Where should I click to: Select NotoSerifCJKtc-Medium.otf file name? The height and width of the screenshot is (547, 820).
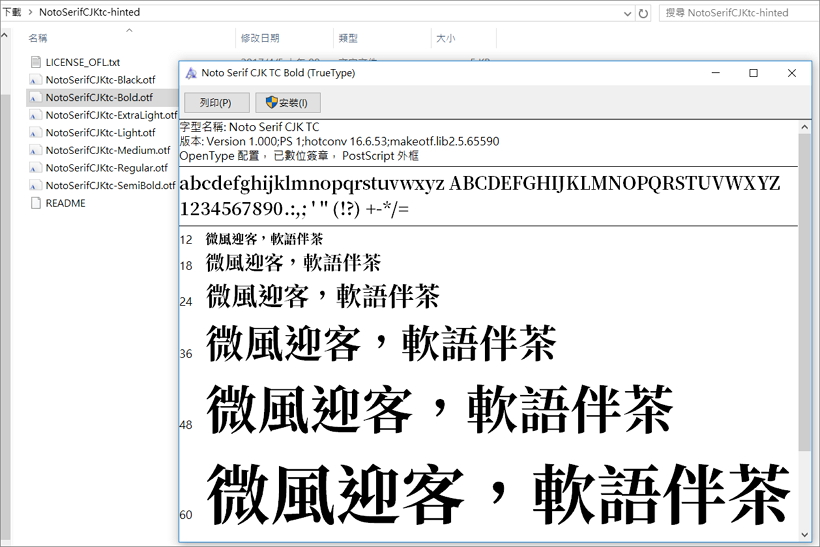(x=108, y=151)
